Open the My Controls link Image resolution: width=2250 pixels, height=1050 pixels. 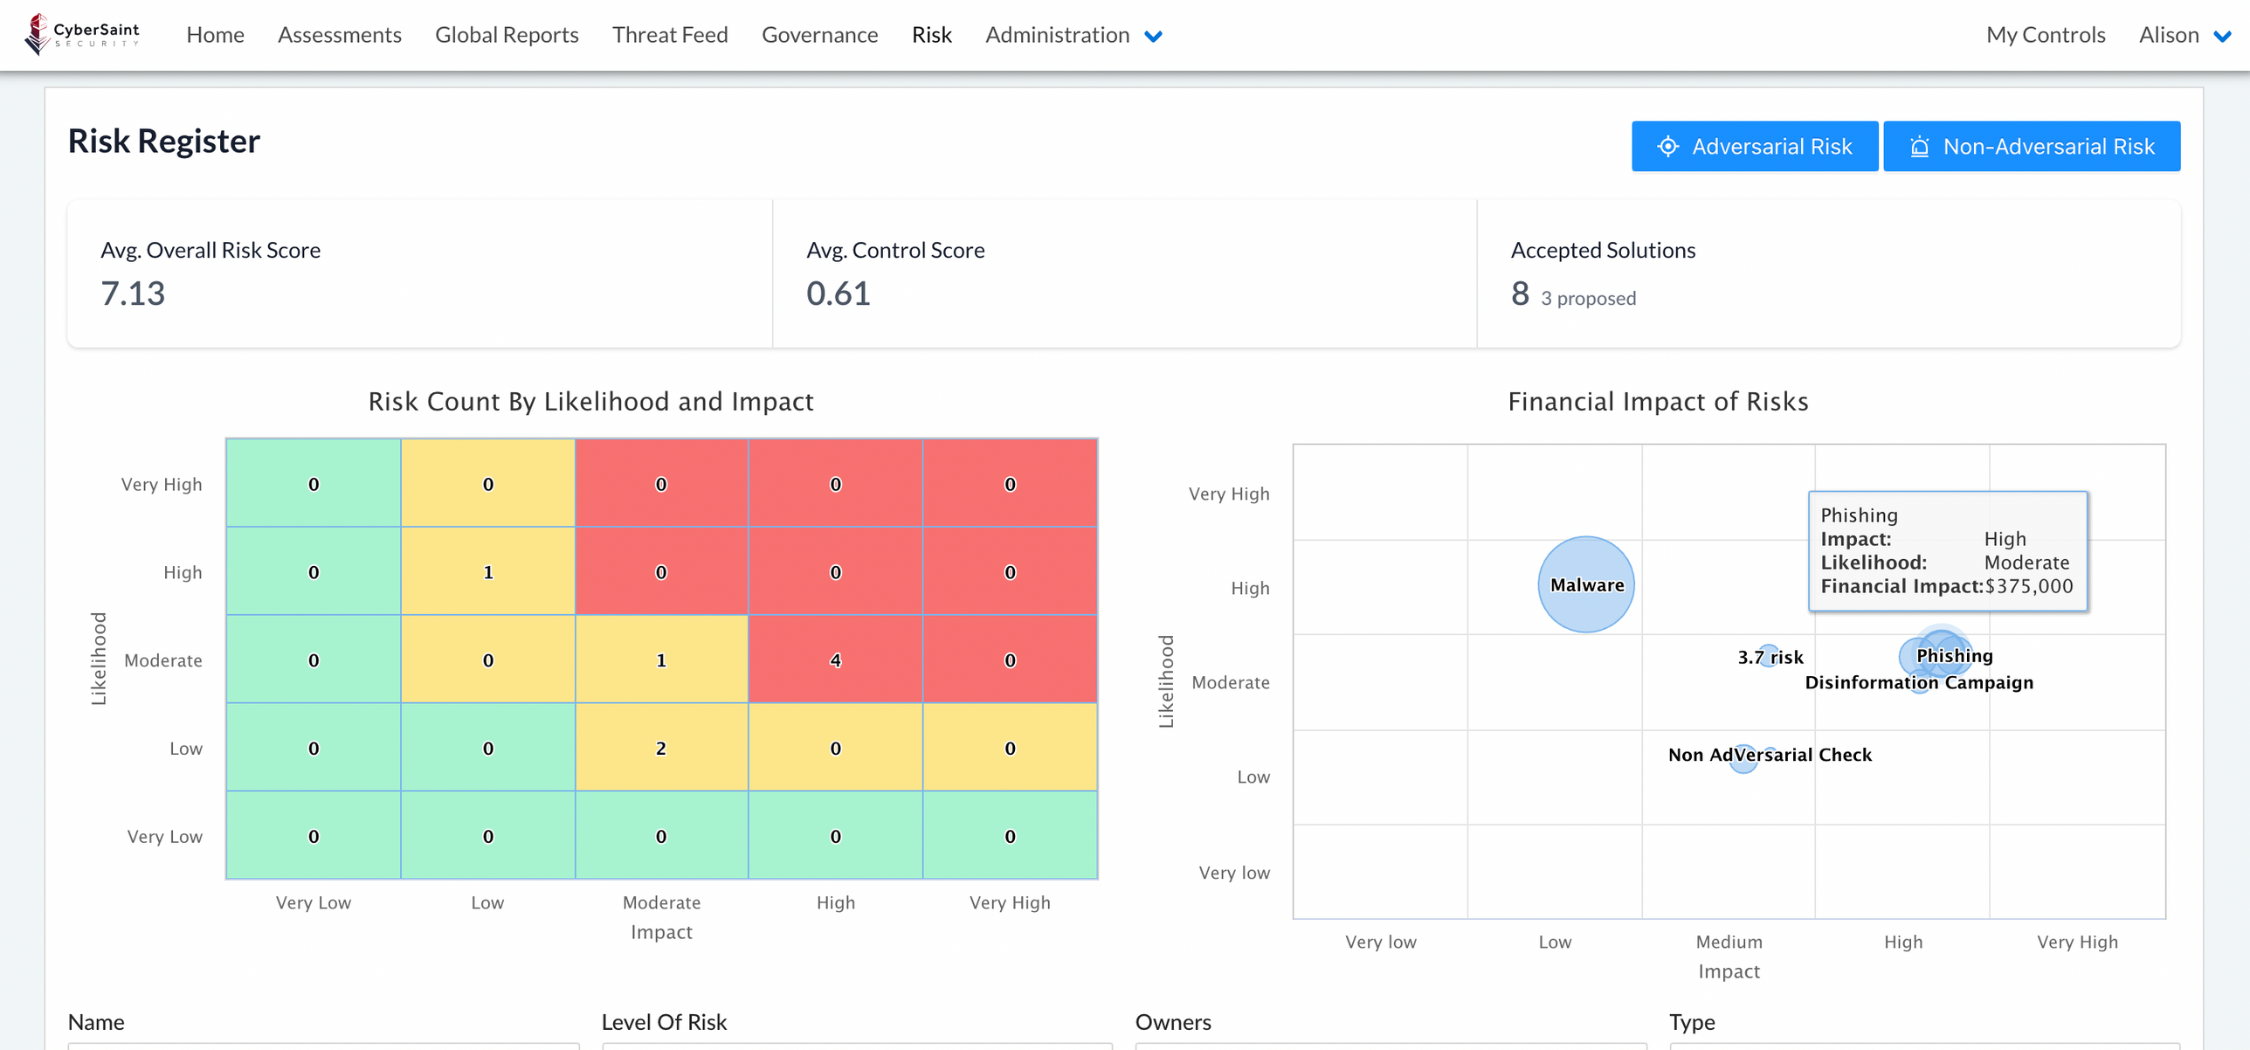(2045, 35)
